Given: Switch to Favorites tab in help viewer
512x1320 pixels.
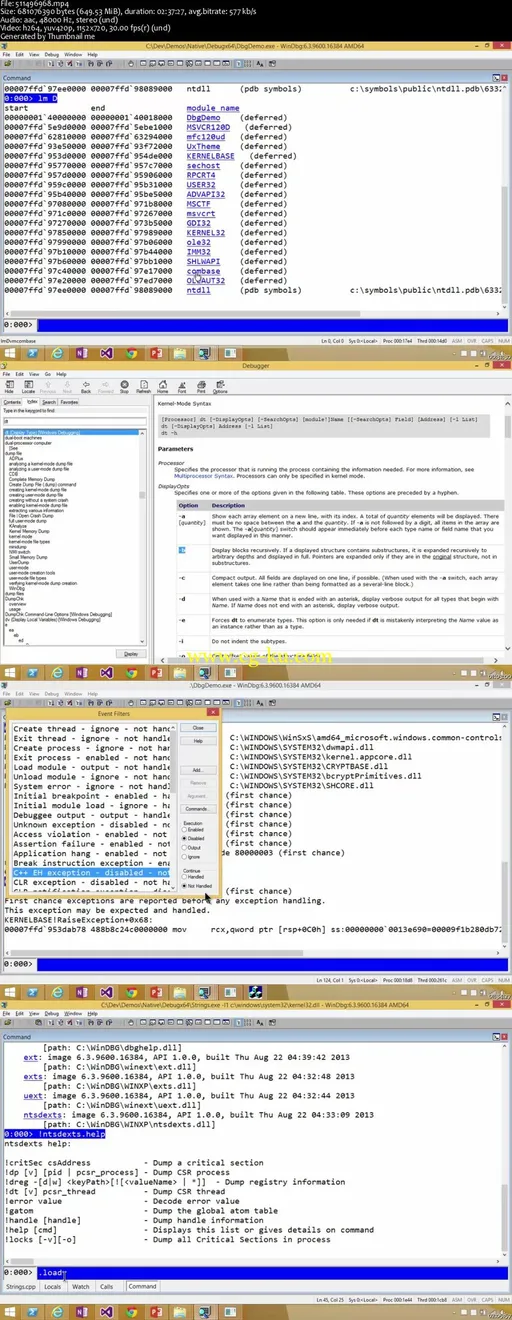Looking at the screenshot, I should point(69,402).
